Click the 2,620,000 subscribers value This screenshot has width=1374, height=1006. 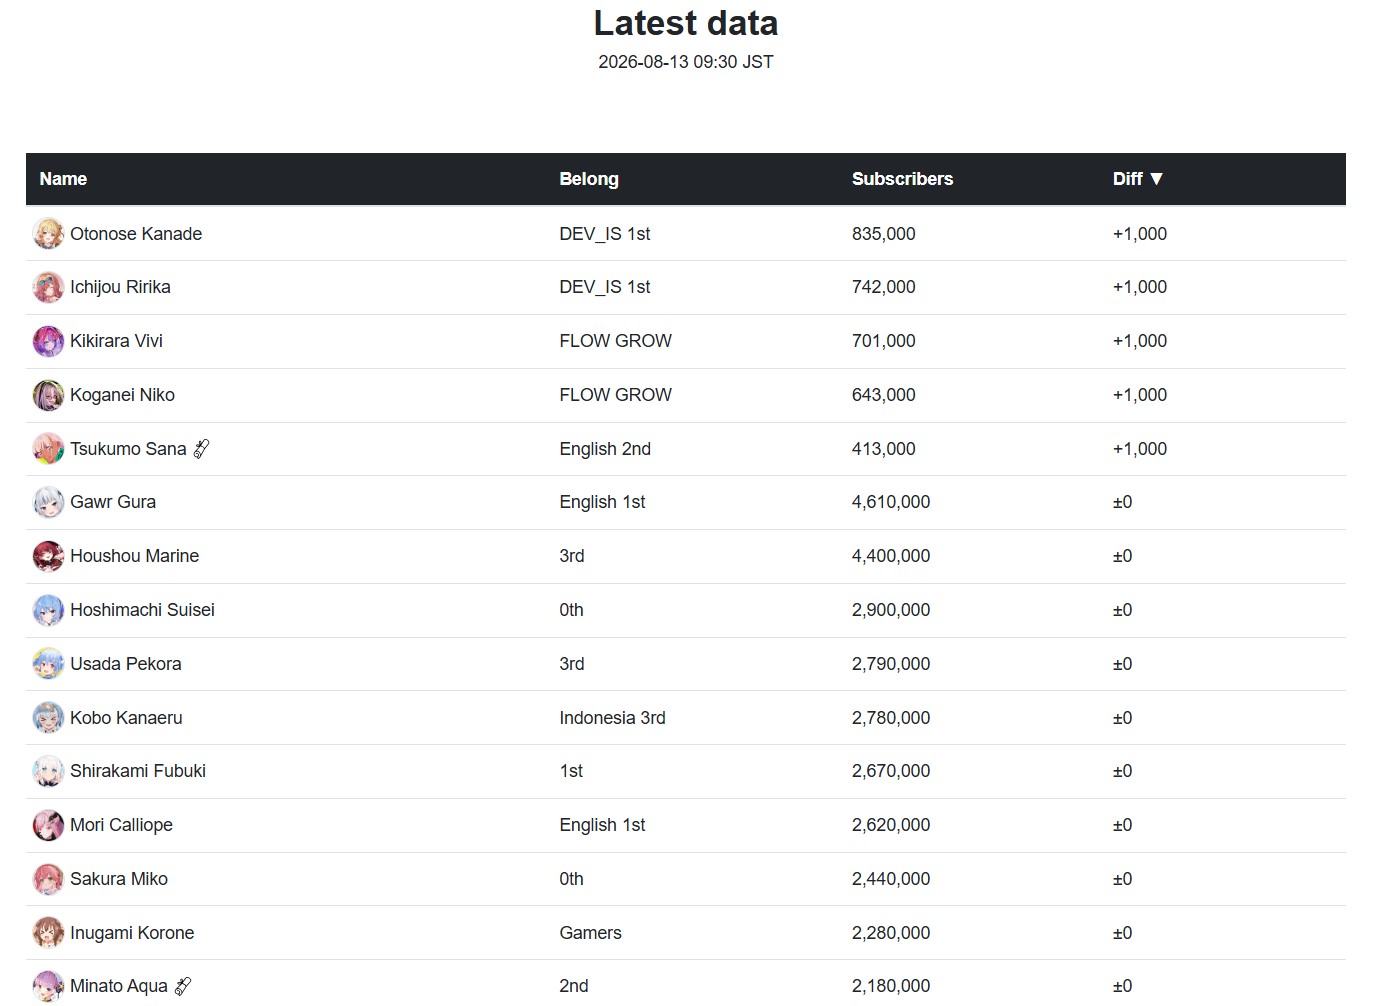[x=891, y=825]
